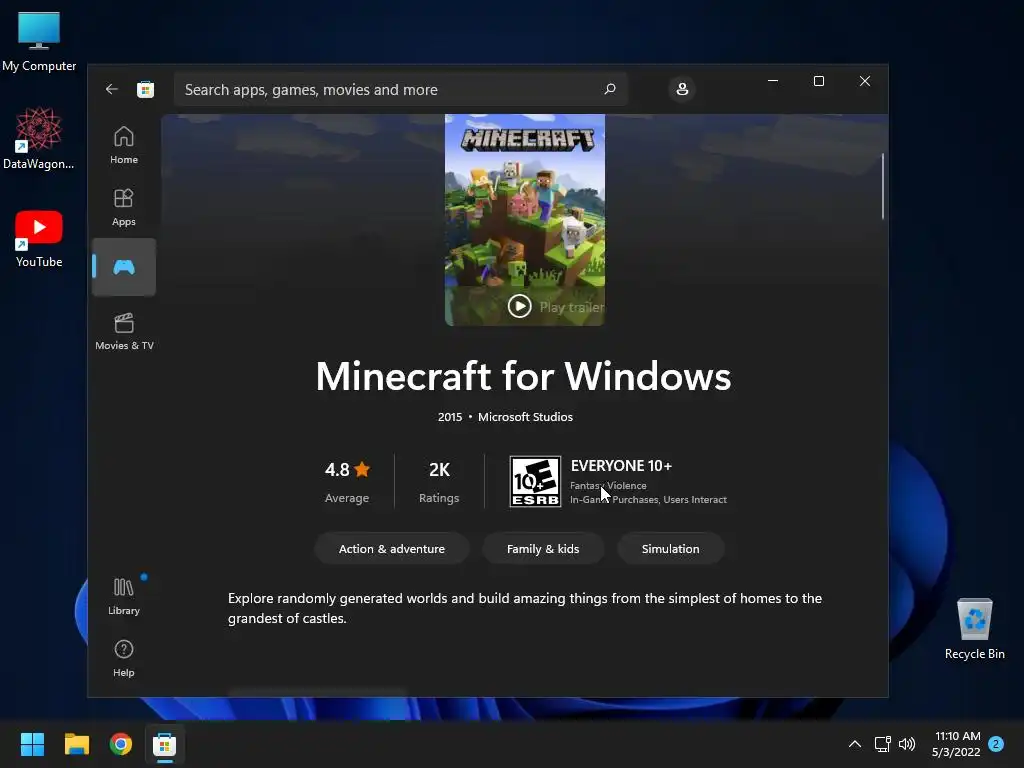Open Apps section in sidebar
The image size is (1024, 768).
[123, 207]
